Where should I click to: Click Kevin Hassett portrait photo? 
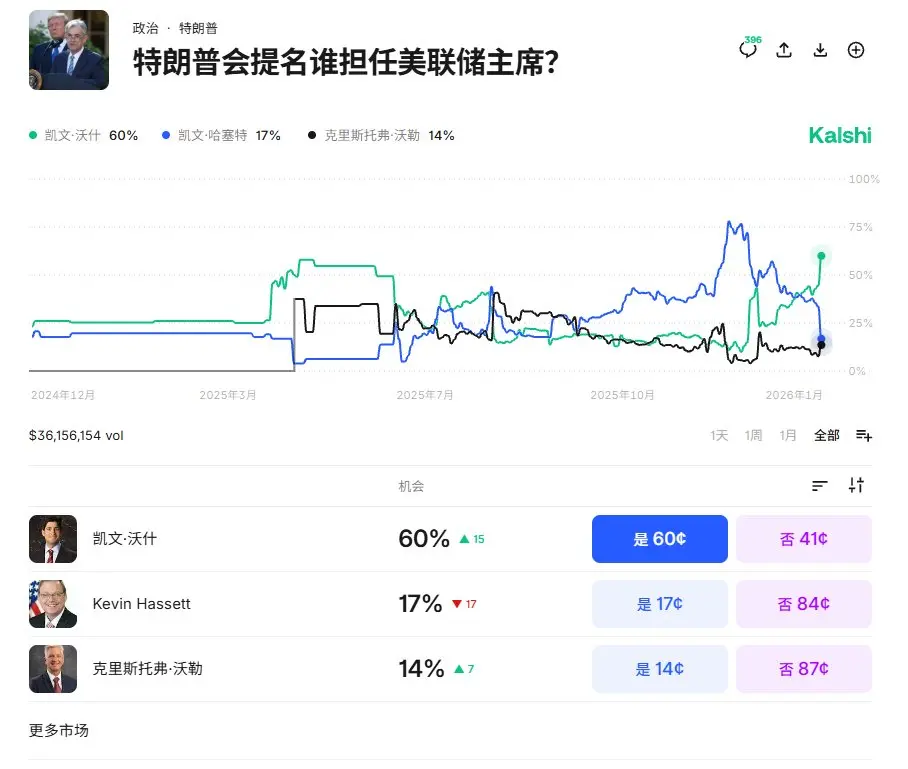pos(53,604)
